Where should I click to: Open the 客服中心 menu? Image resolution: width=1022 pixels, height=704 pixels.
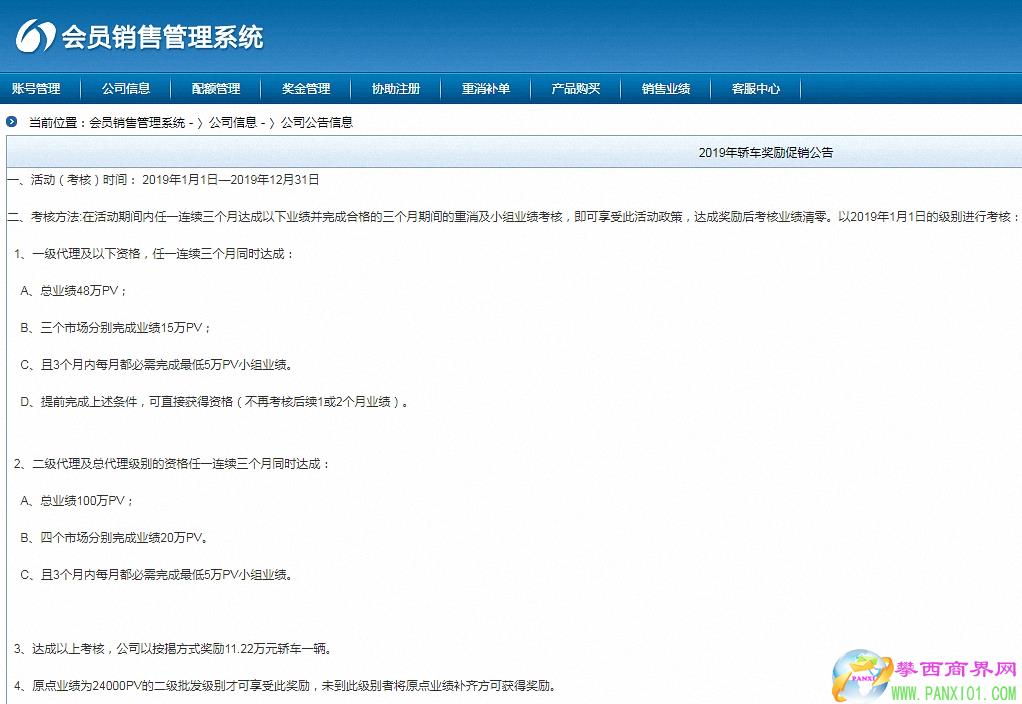[x=756, y=89]
